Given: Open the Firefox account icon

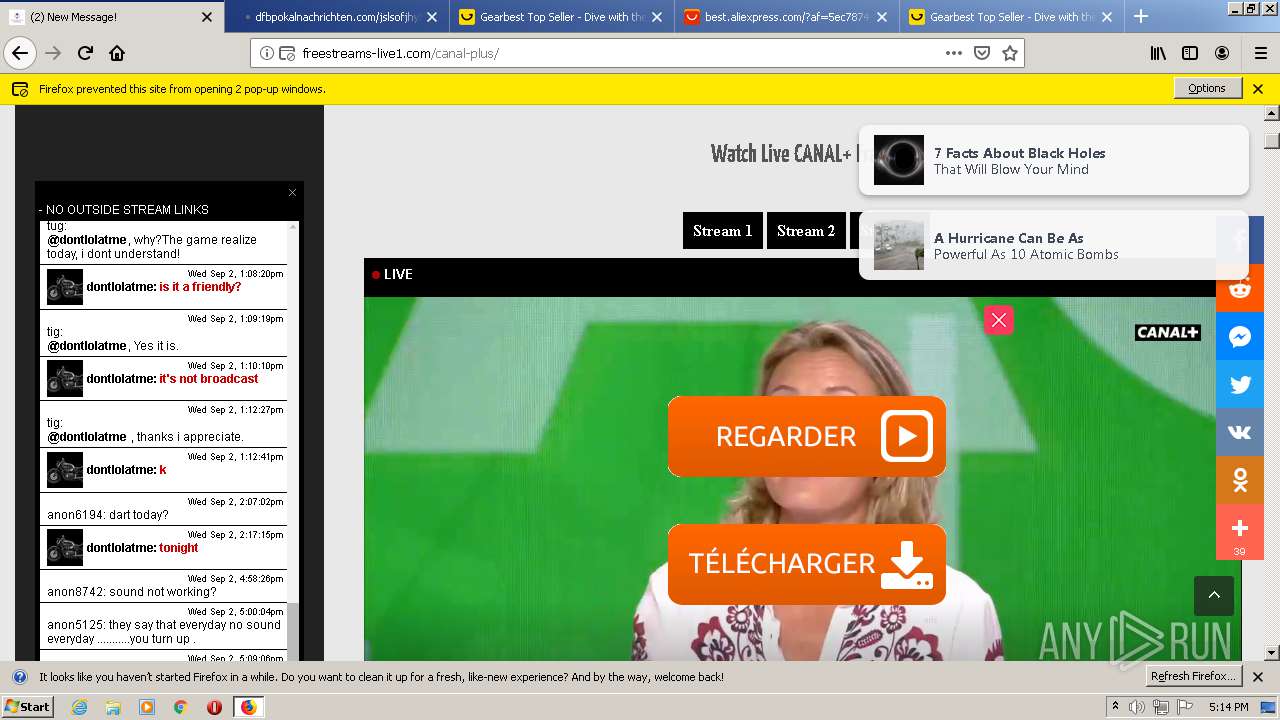Looking at the screenshot, I should click(1222, 53).
